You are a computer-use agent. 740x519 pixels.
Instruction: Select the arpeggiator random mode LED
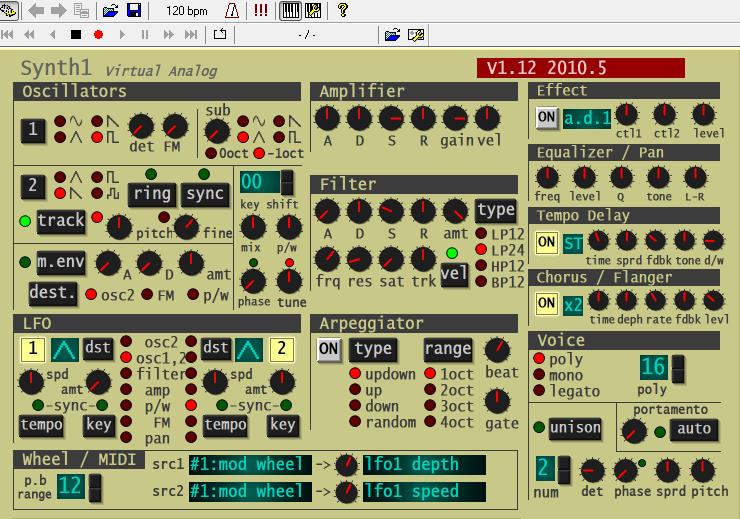coord(355,421)
